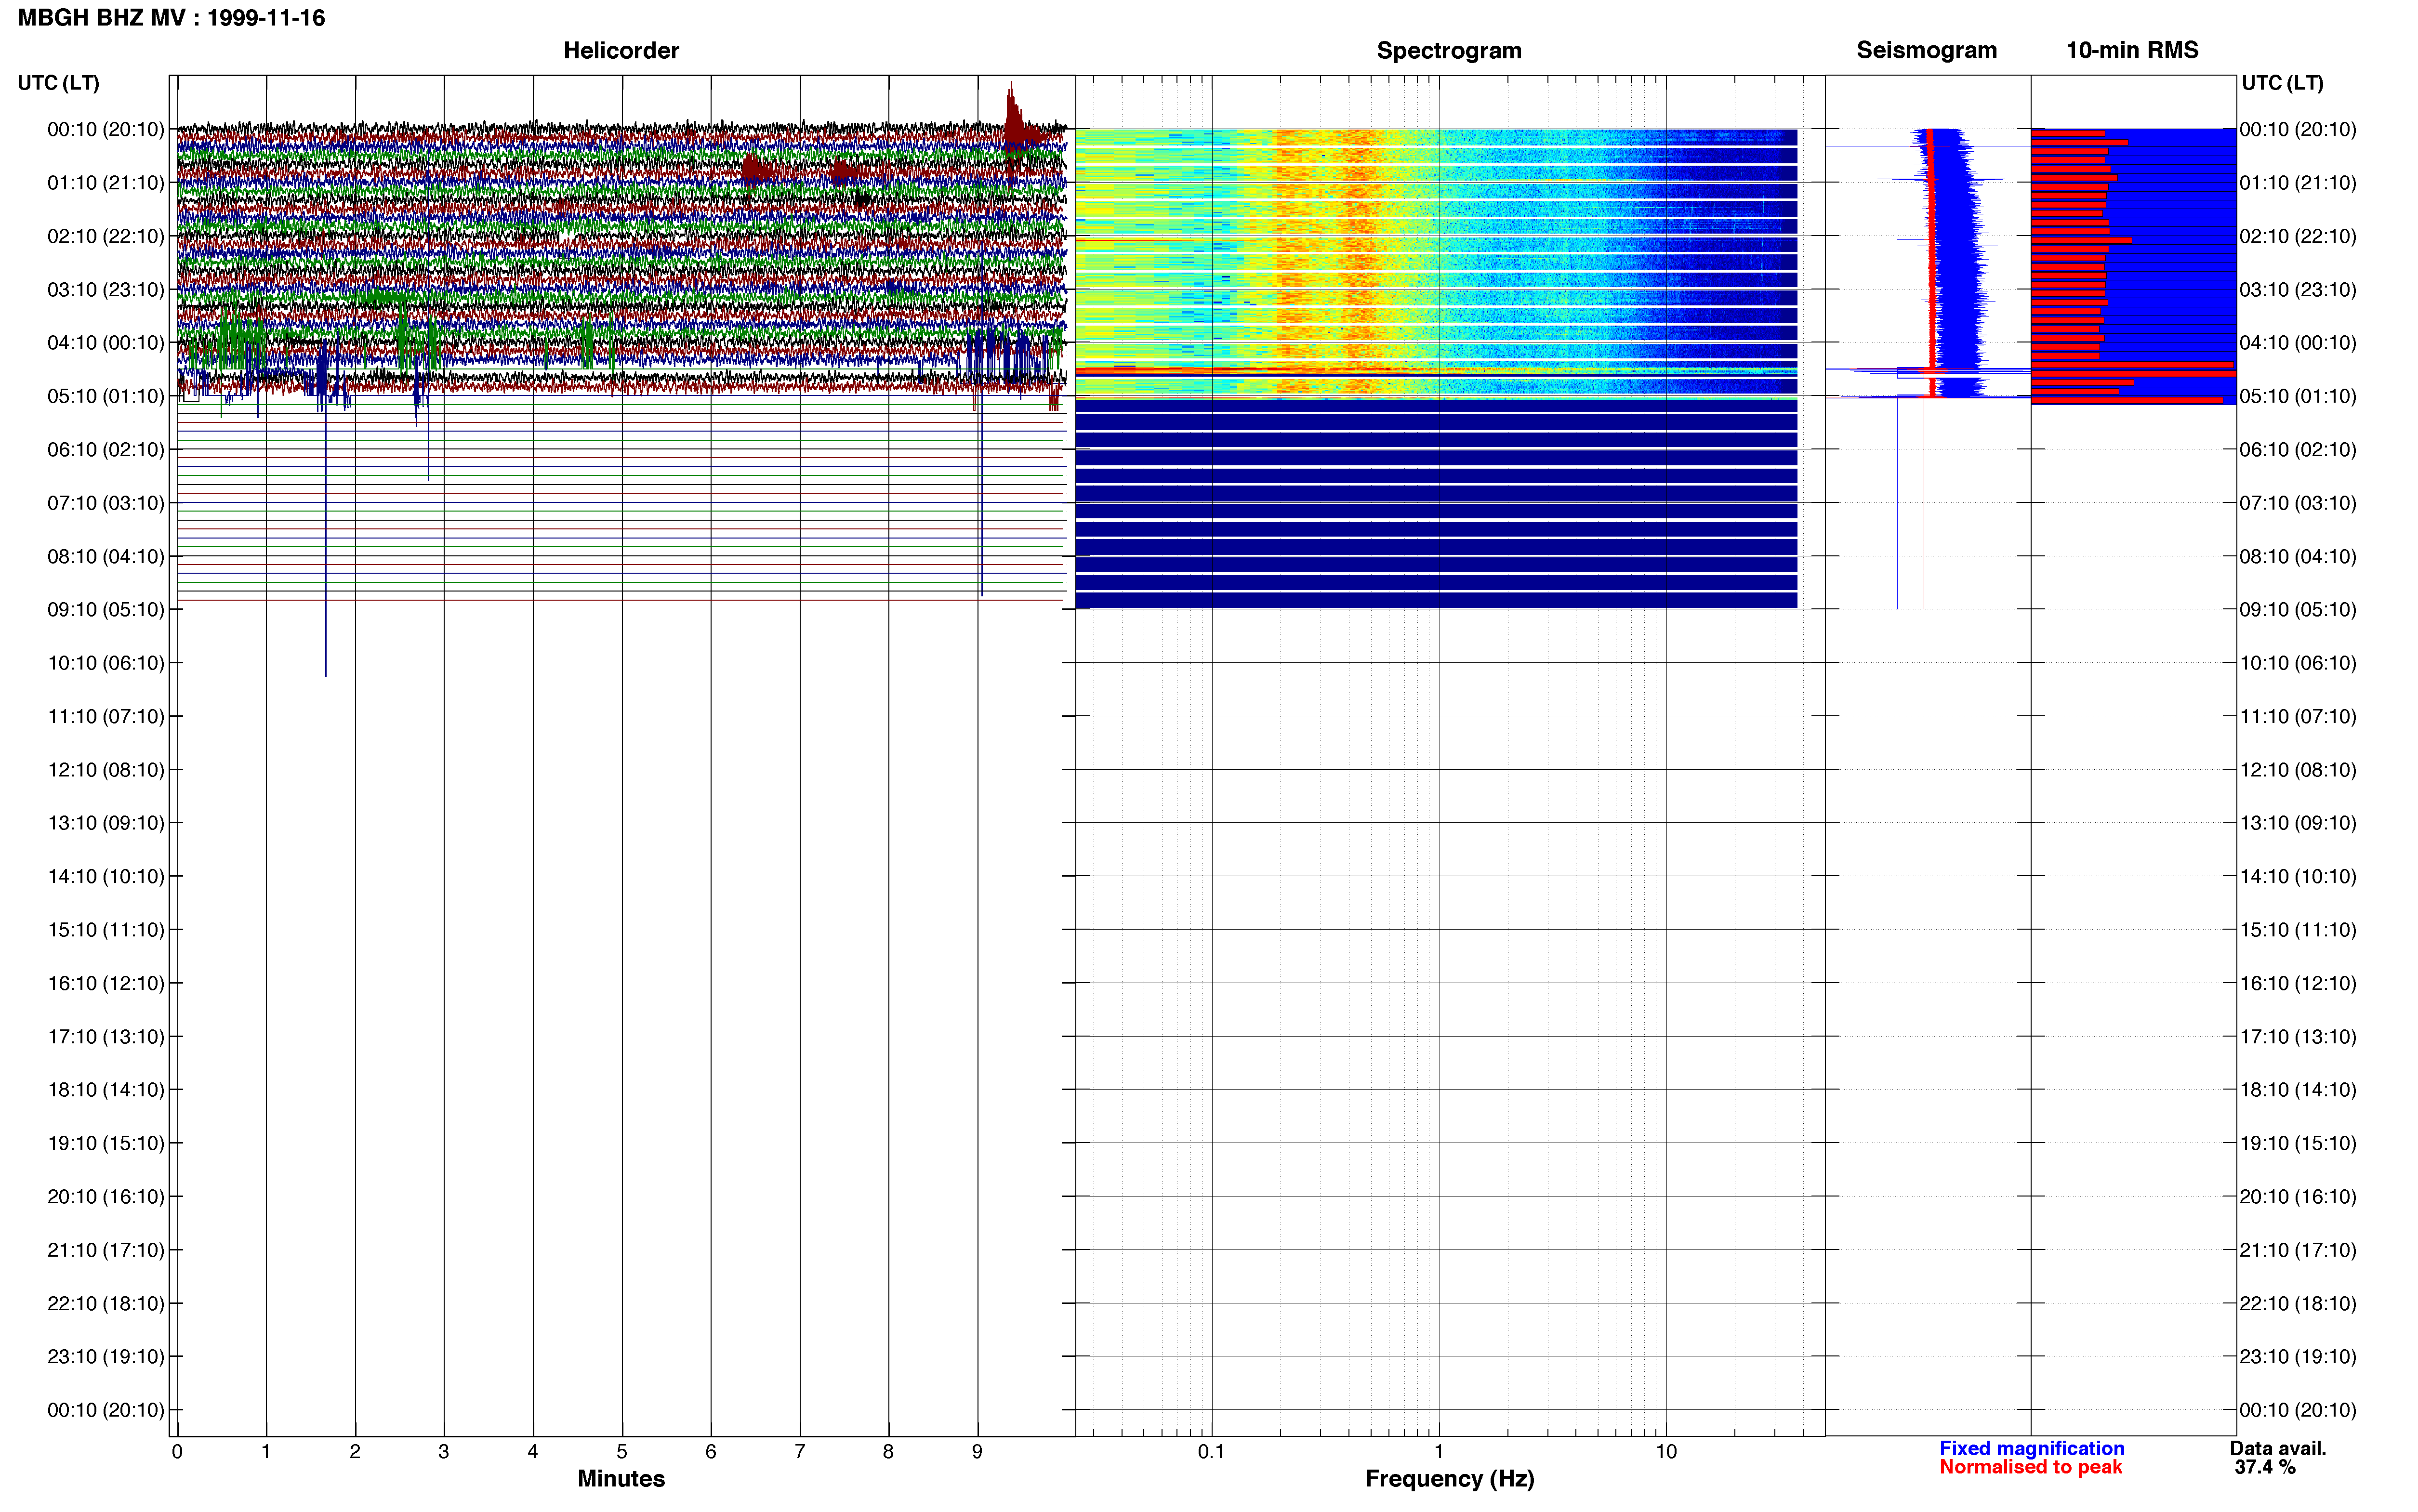Click the Data avail. label
The height and width of the screenshot is (1512, 2418).
click(2278, 1448)
